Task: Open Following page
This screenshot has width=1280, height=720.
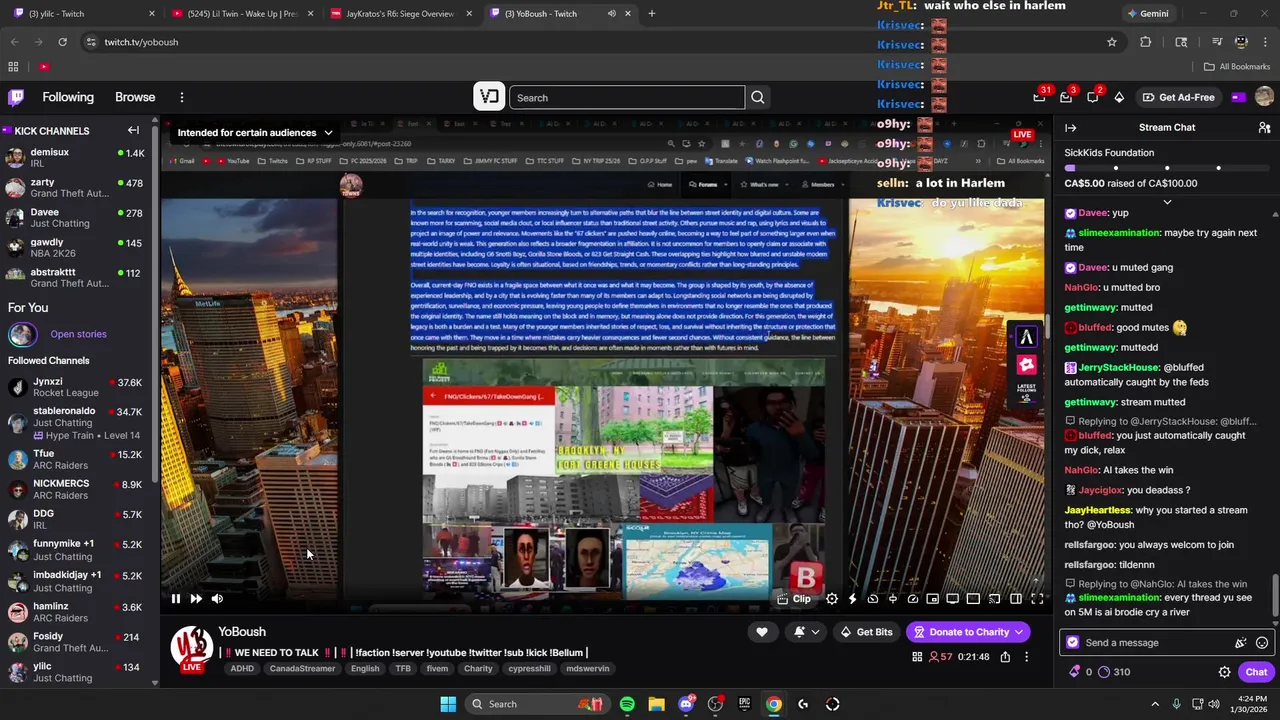Action: point(68,97)
